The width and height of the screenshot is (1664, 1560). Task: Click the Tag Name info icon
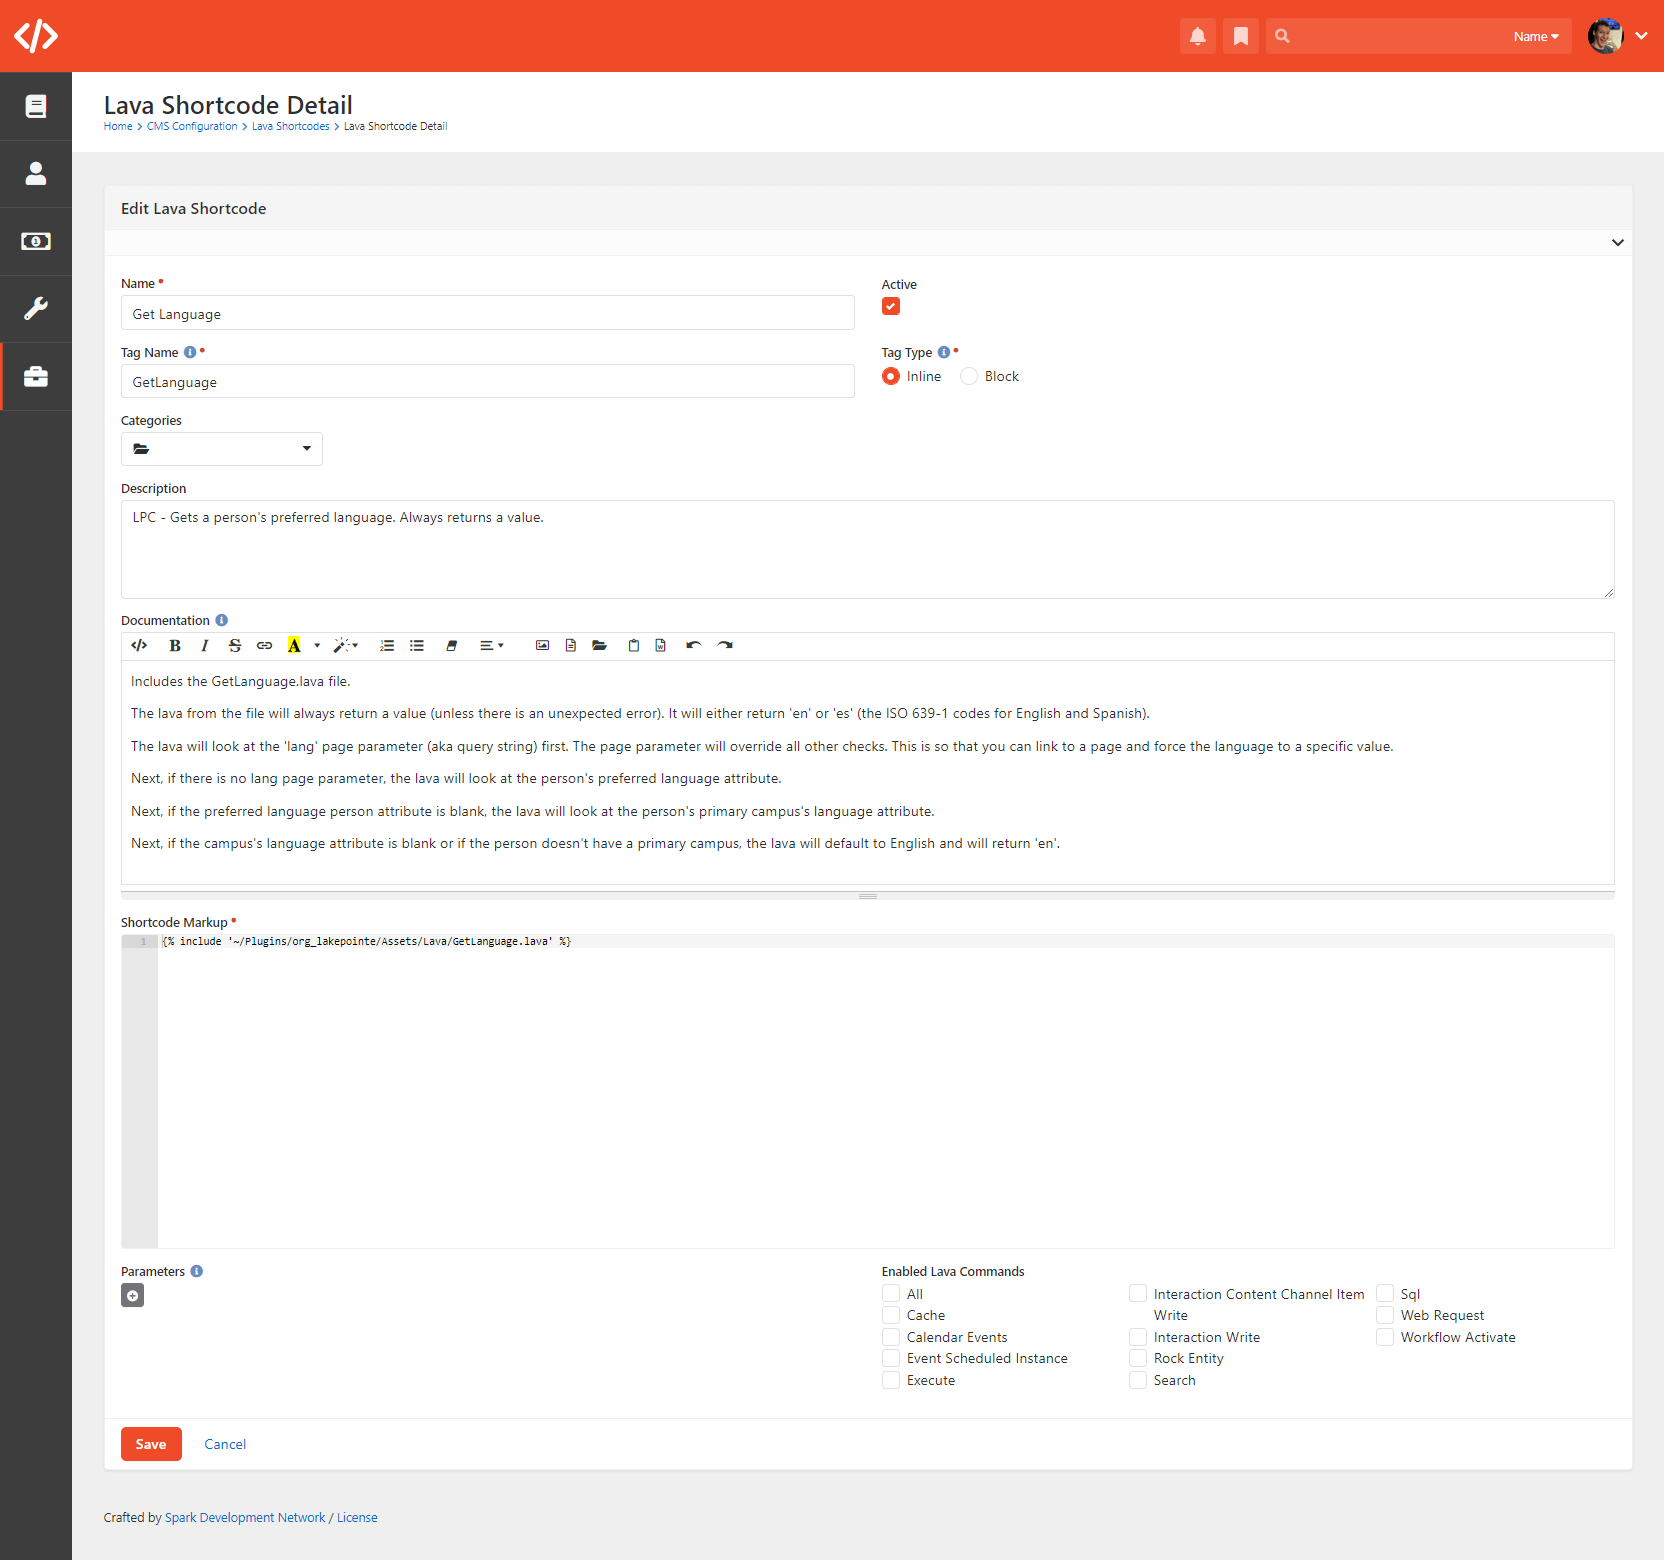pos(190,352)
